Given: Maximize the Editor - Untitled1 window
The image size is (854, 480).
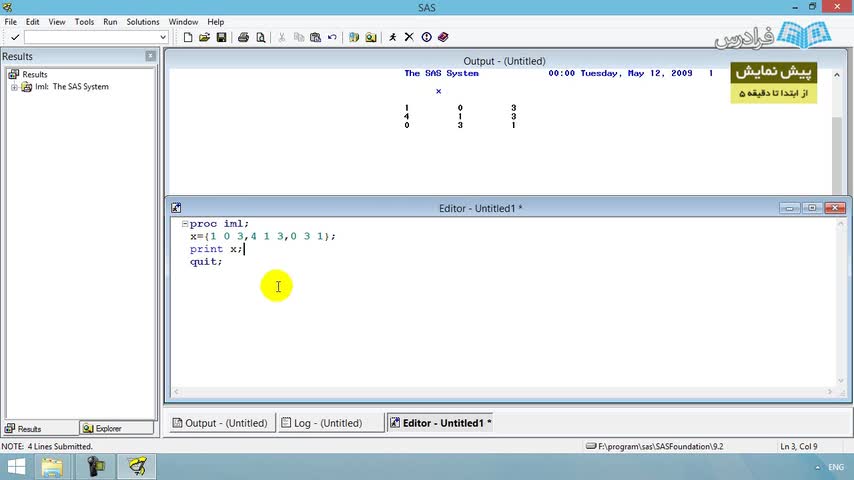Looking at the screenshot, I should click(x=812, y=208).
